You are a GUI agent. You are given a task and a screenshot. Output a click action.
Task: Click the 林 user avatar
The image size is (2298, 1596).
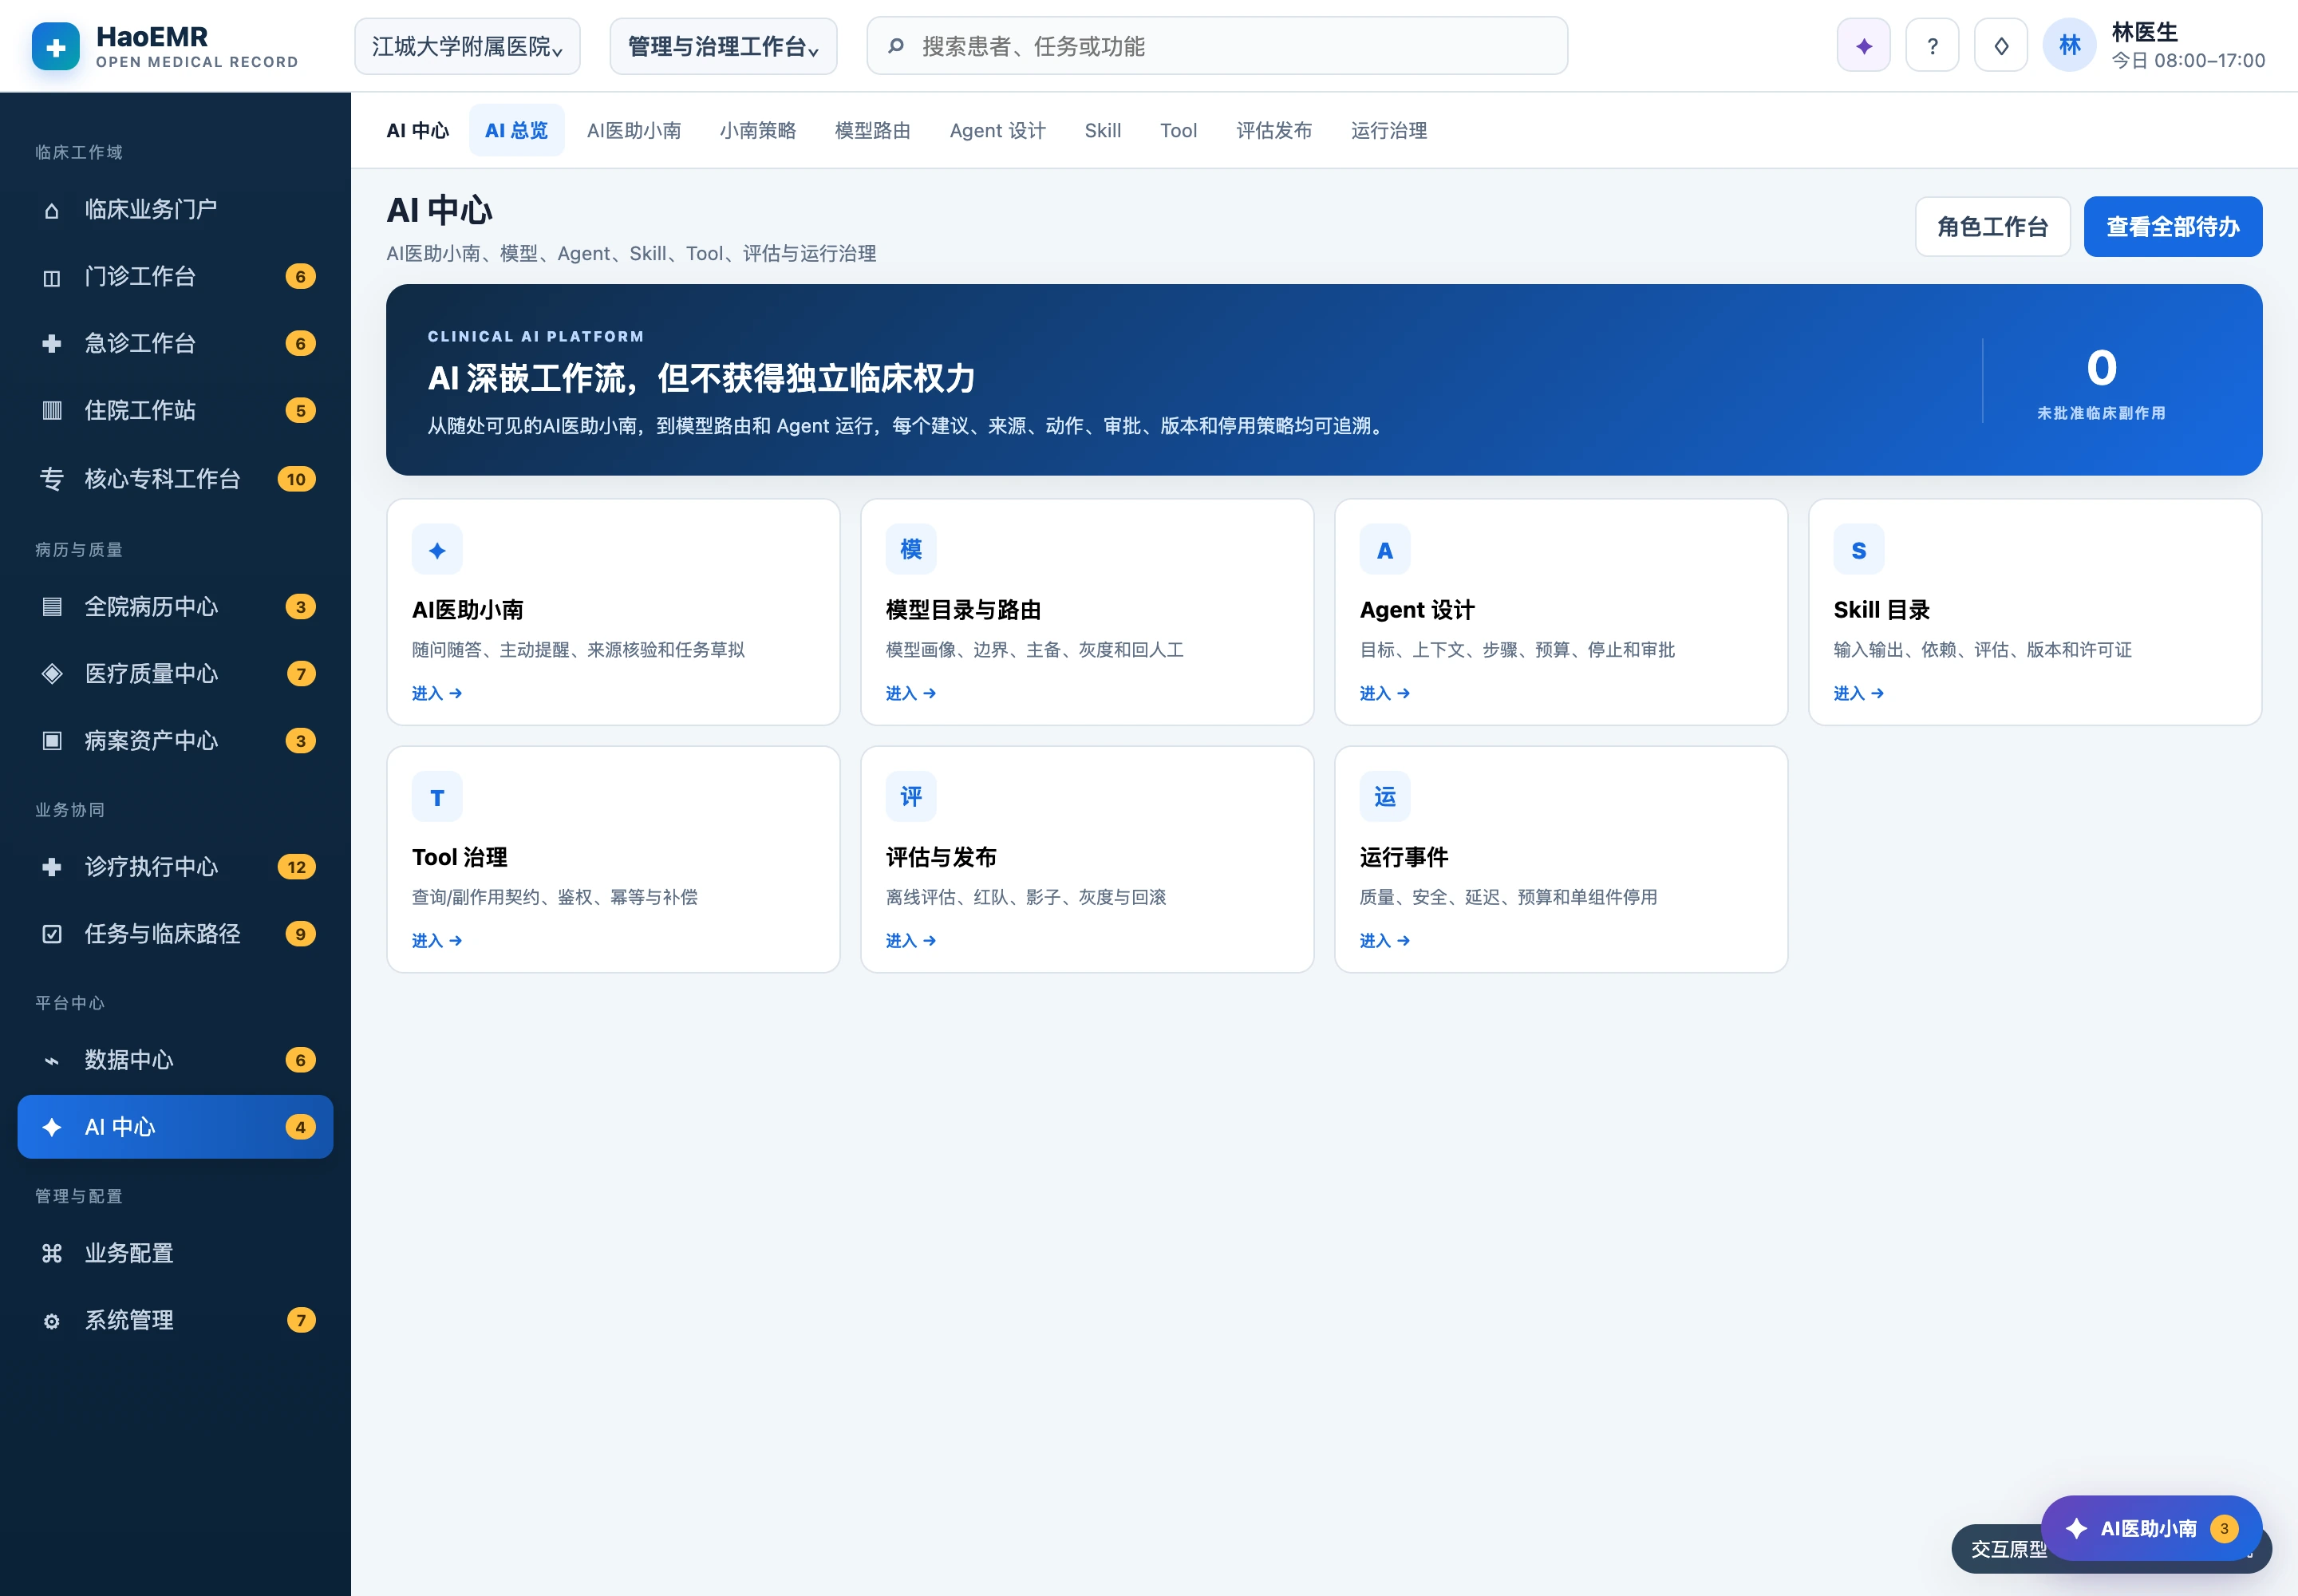(x=2069, y=46)
